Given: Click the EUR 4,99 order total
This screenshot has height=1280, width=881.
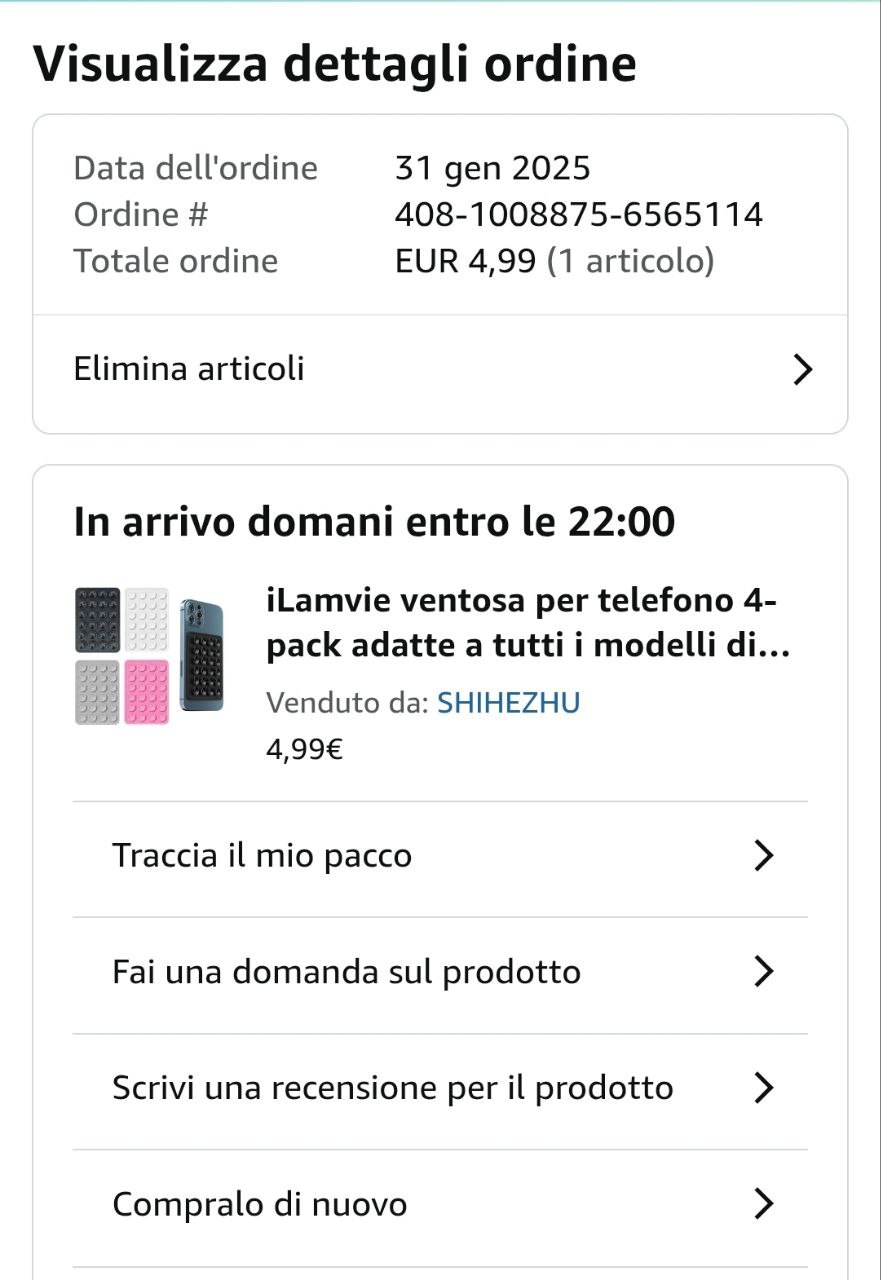Looking at the screenshot, I should [x=466, y=261].
